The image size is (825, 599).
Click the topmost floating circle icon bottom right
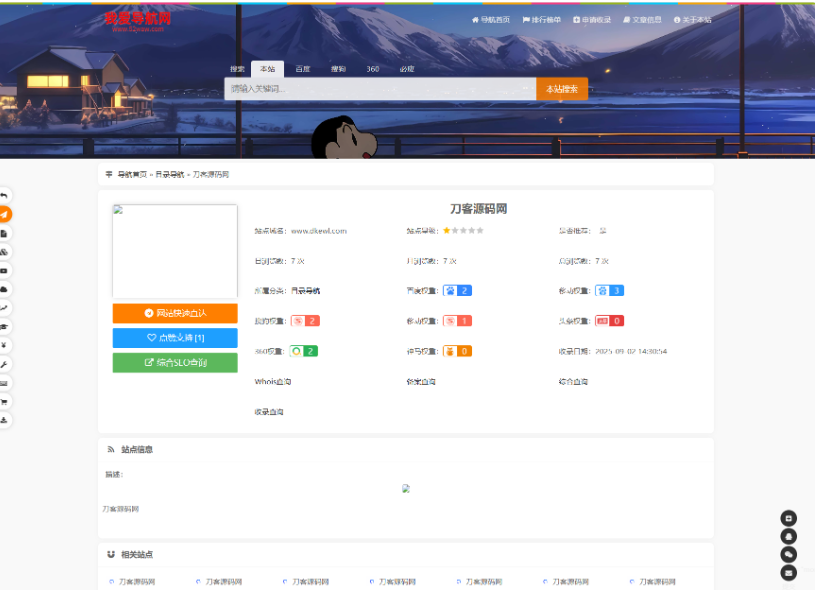(786, 519)
